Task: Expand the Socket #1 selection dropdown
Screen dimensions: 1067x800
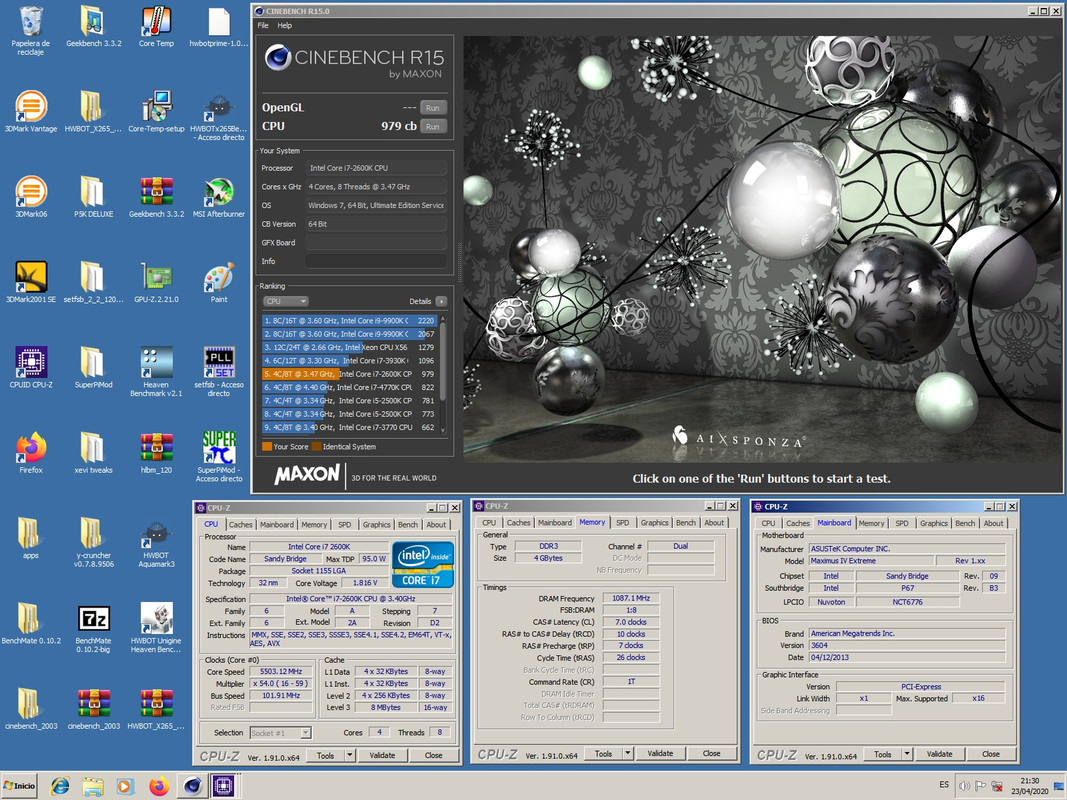Action: 306,733
